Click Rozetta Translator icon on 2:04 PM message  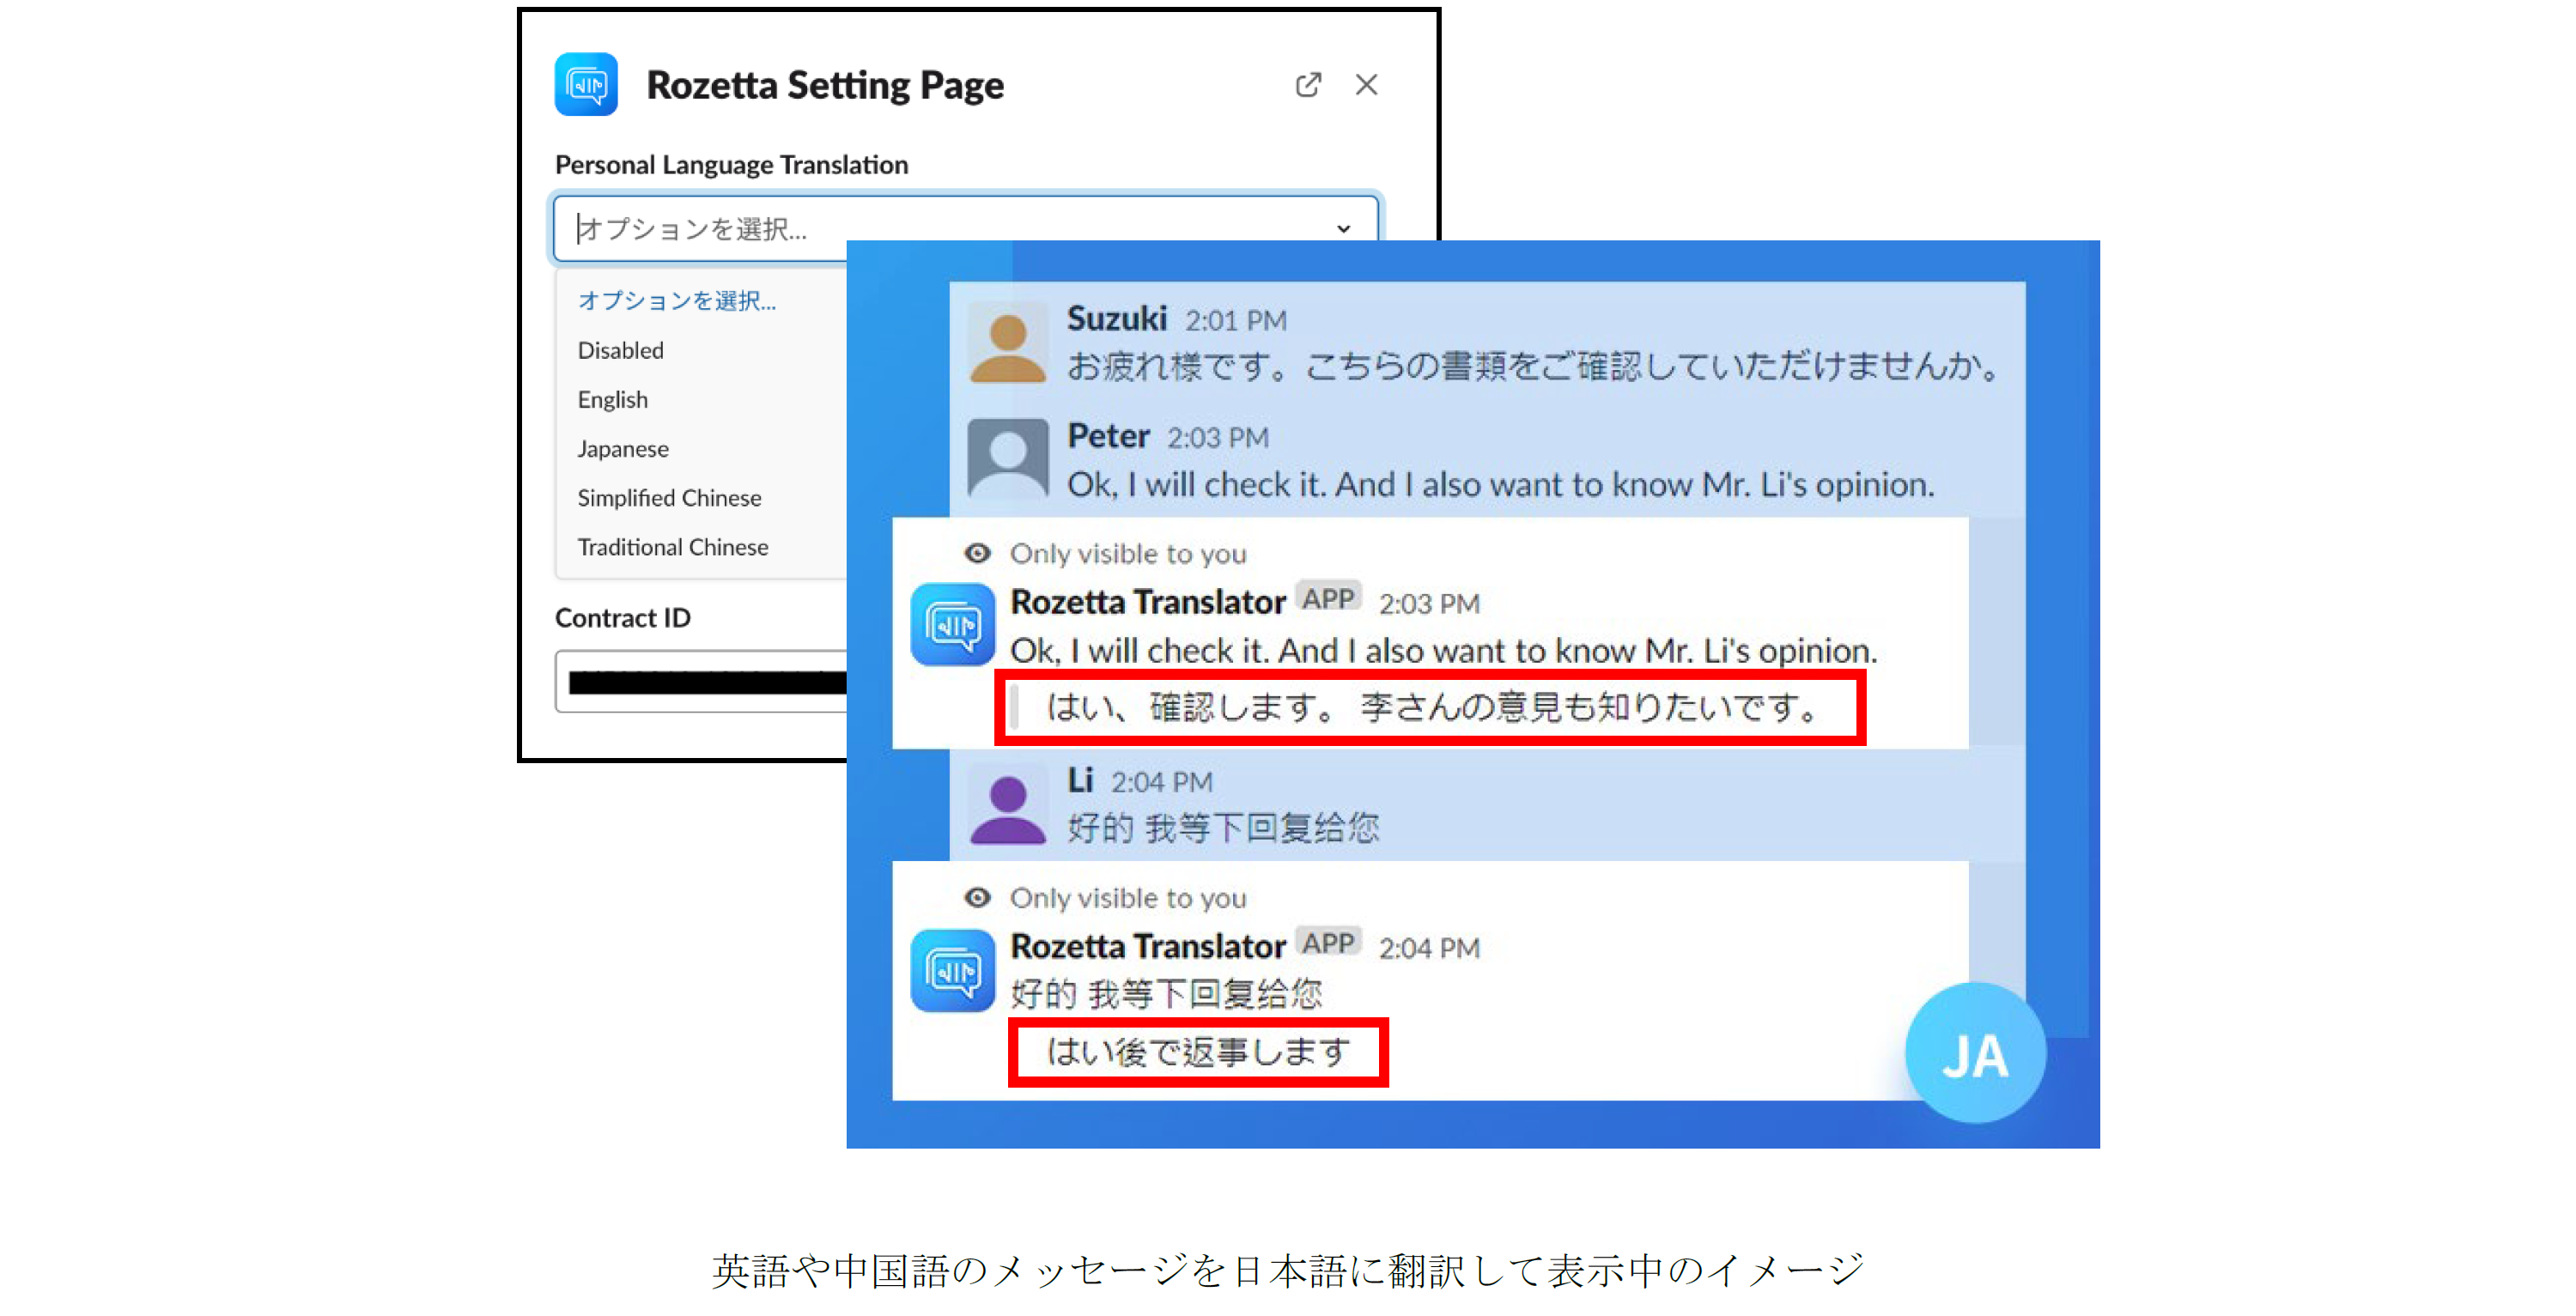(952, 970)
